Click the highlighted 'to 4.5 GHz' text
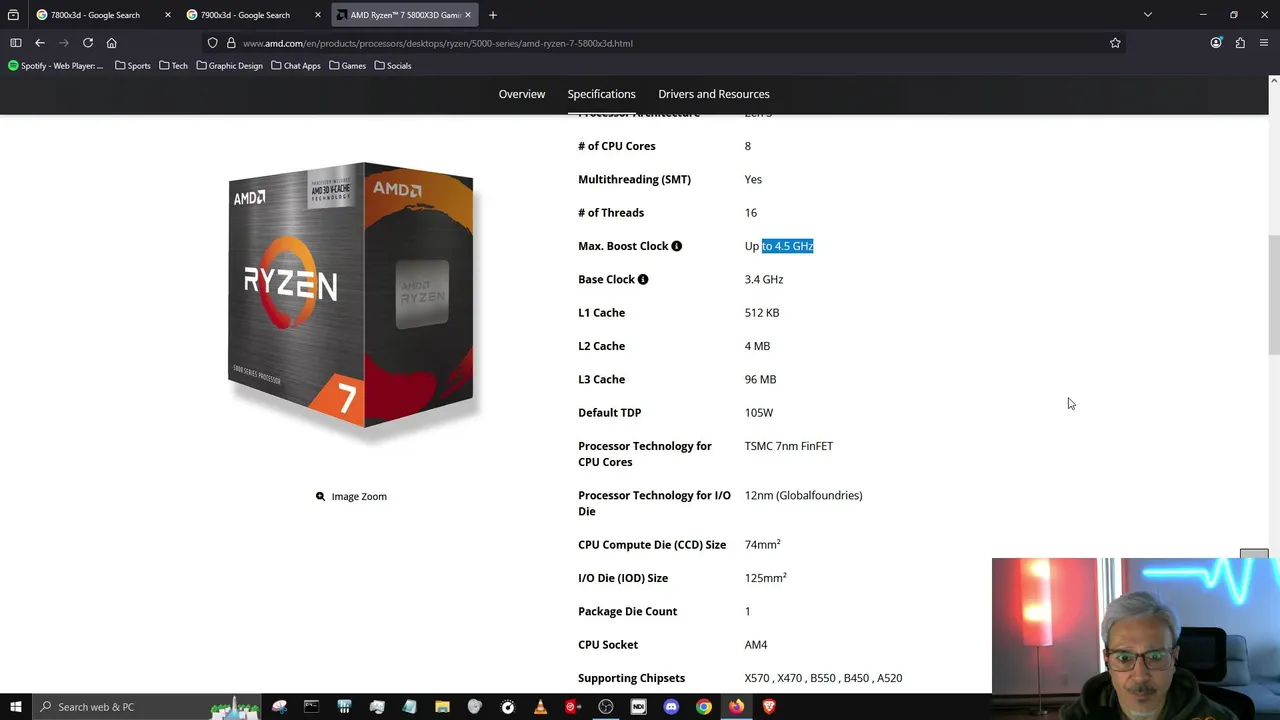Image resolution: width=1280 pixels, height=720 pixels. pyautogui.click(x=788, y=246)
